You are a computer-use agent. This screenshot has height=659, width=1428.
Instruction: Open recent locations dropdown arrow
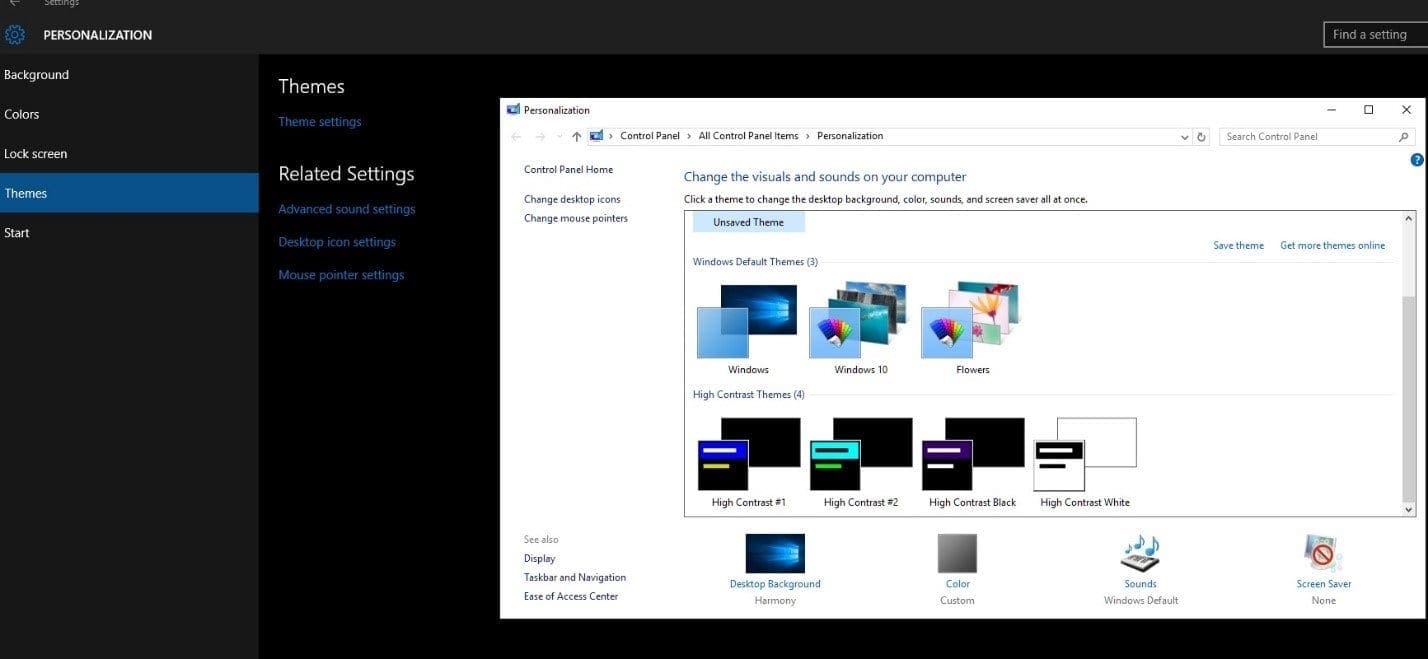559,137
